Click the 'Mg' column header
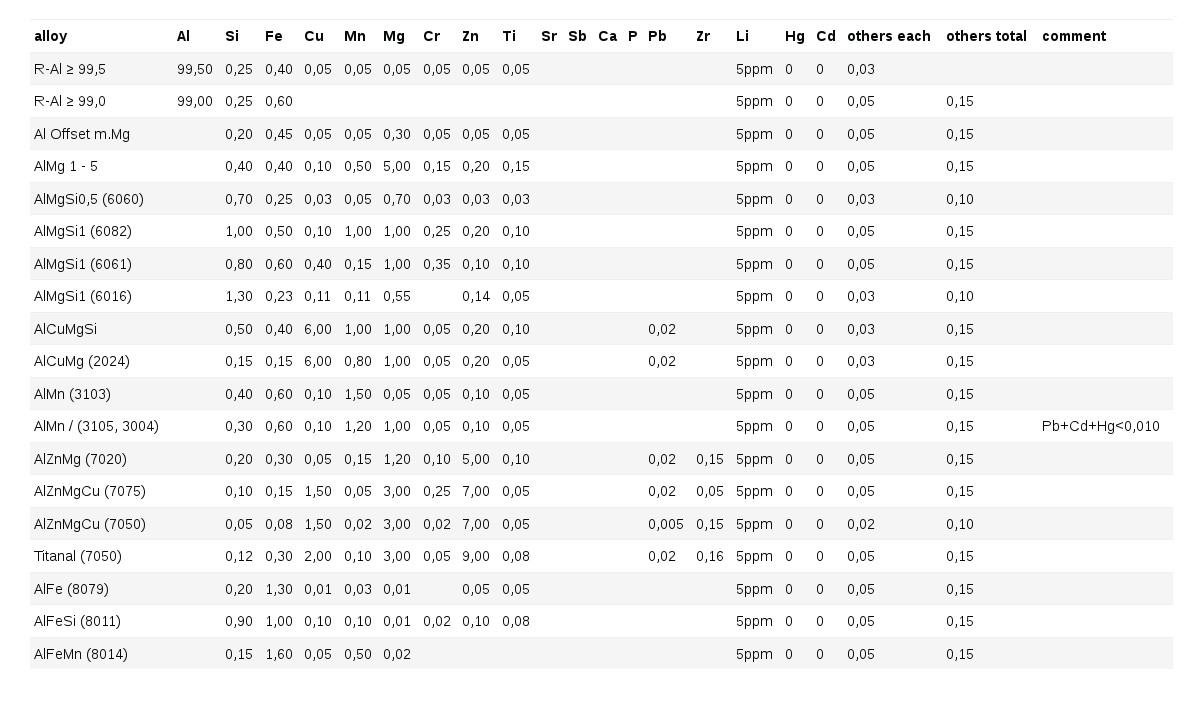This screenshot has height=702, width=1199. [394, 36]
